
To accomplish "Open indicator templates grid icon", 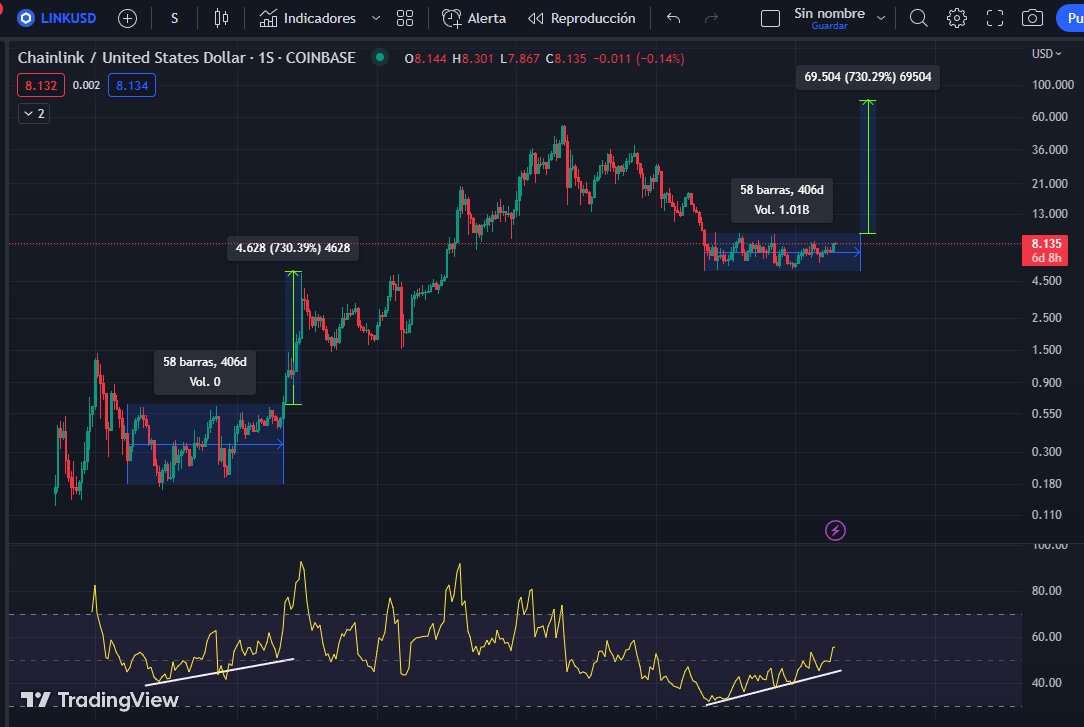I will point(405,19).
